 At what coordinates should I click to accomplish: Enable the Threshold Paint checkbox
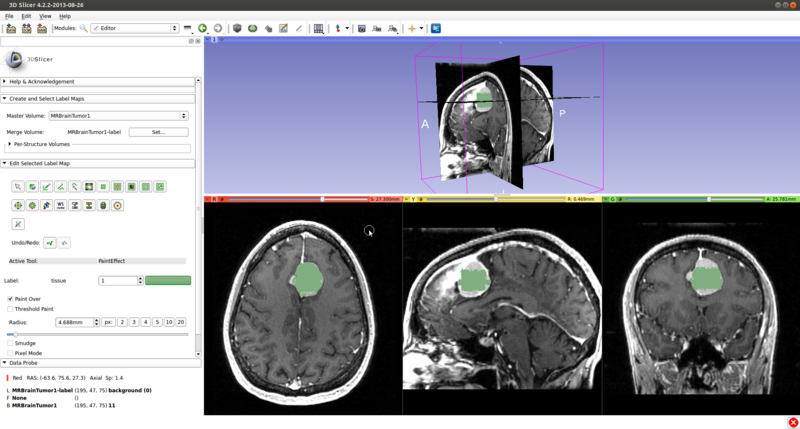pyautogui.click(x=11, y=309)
